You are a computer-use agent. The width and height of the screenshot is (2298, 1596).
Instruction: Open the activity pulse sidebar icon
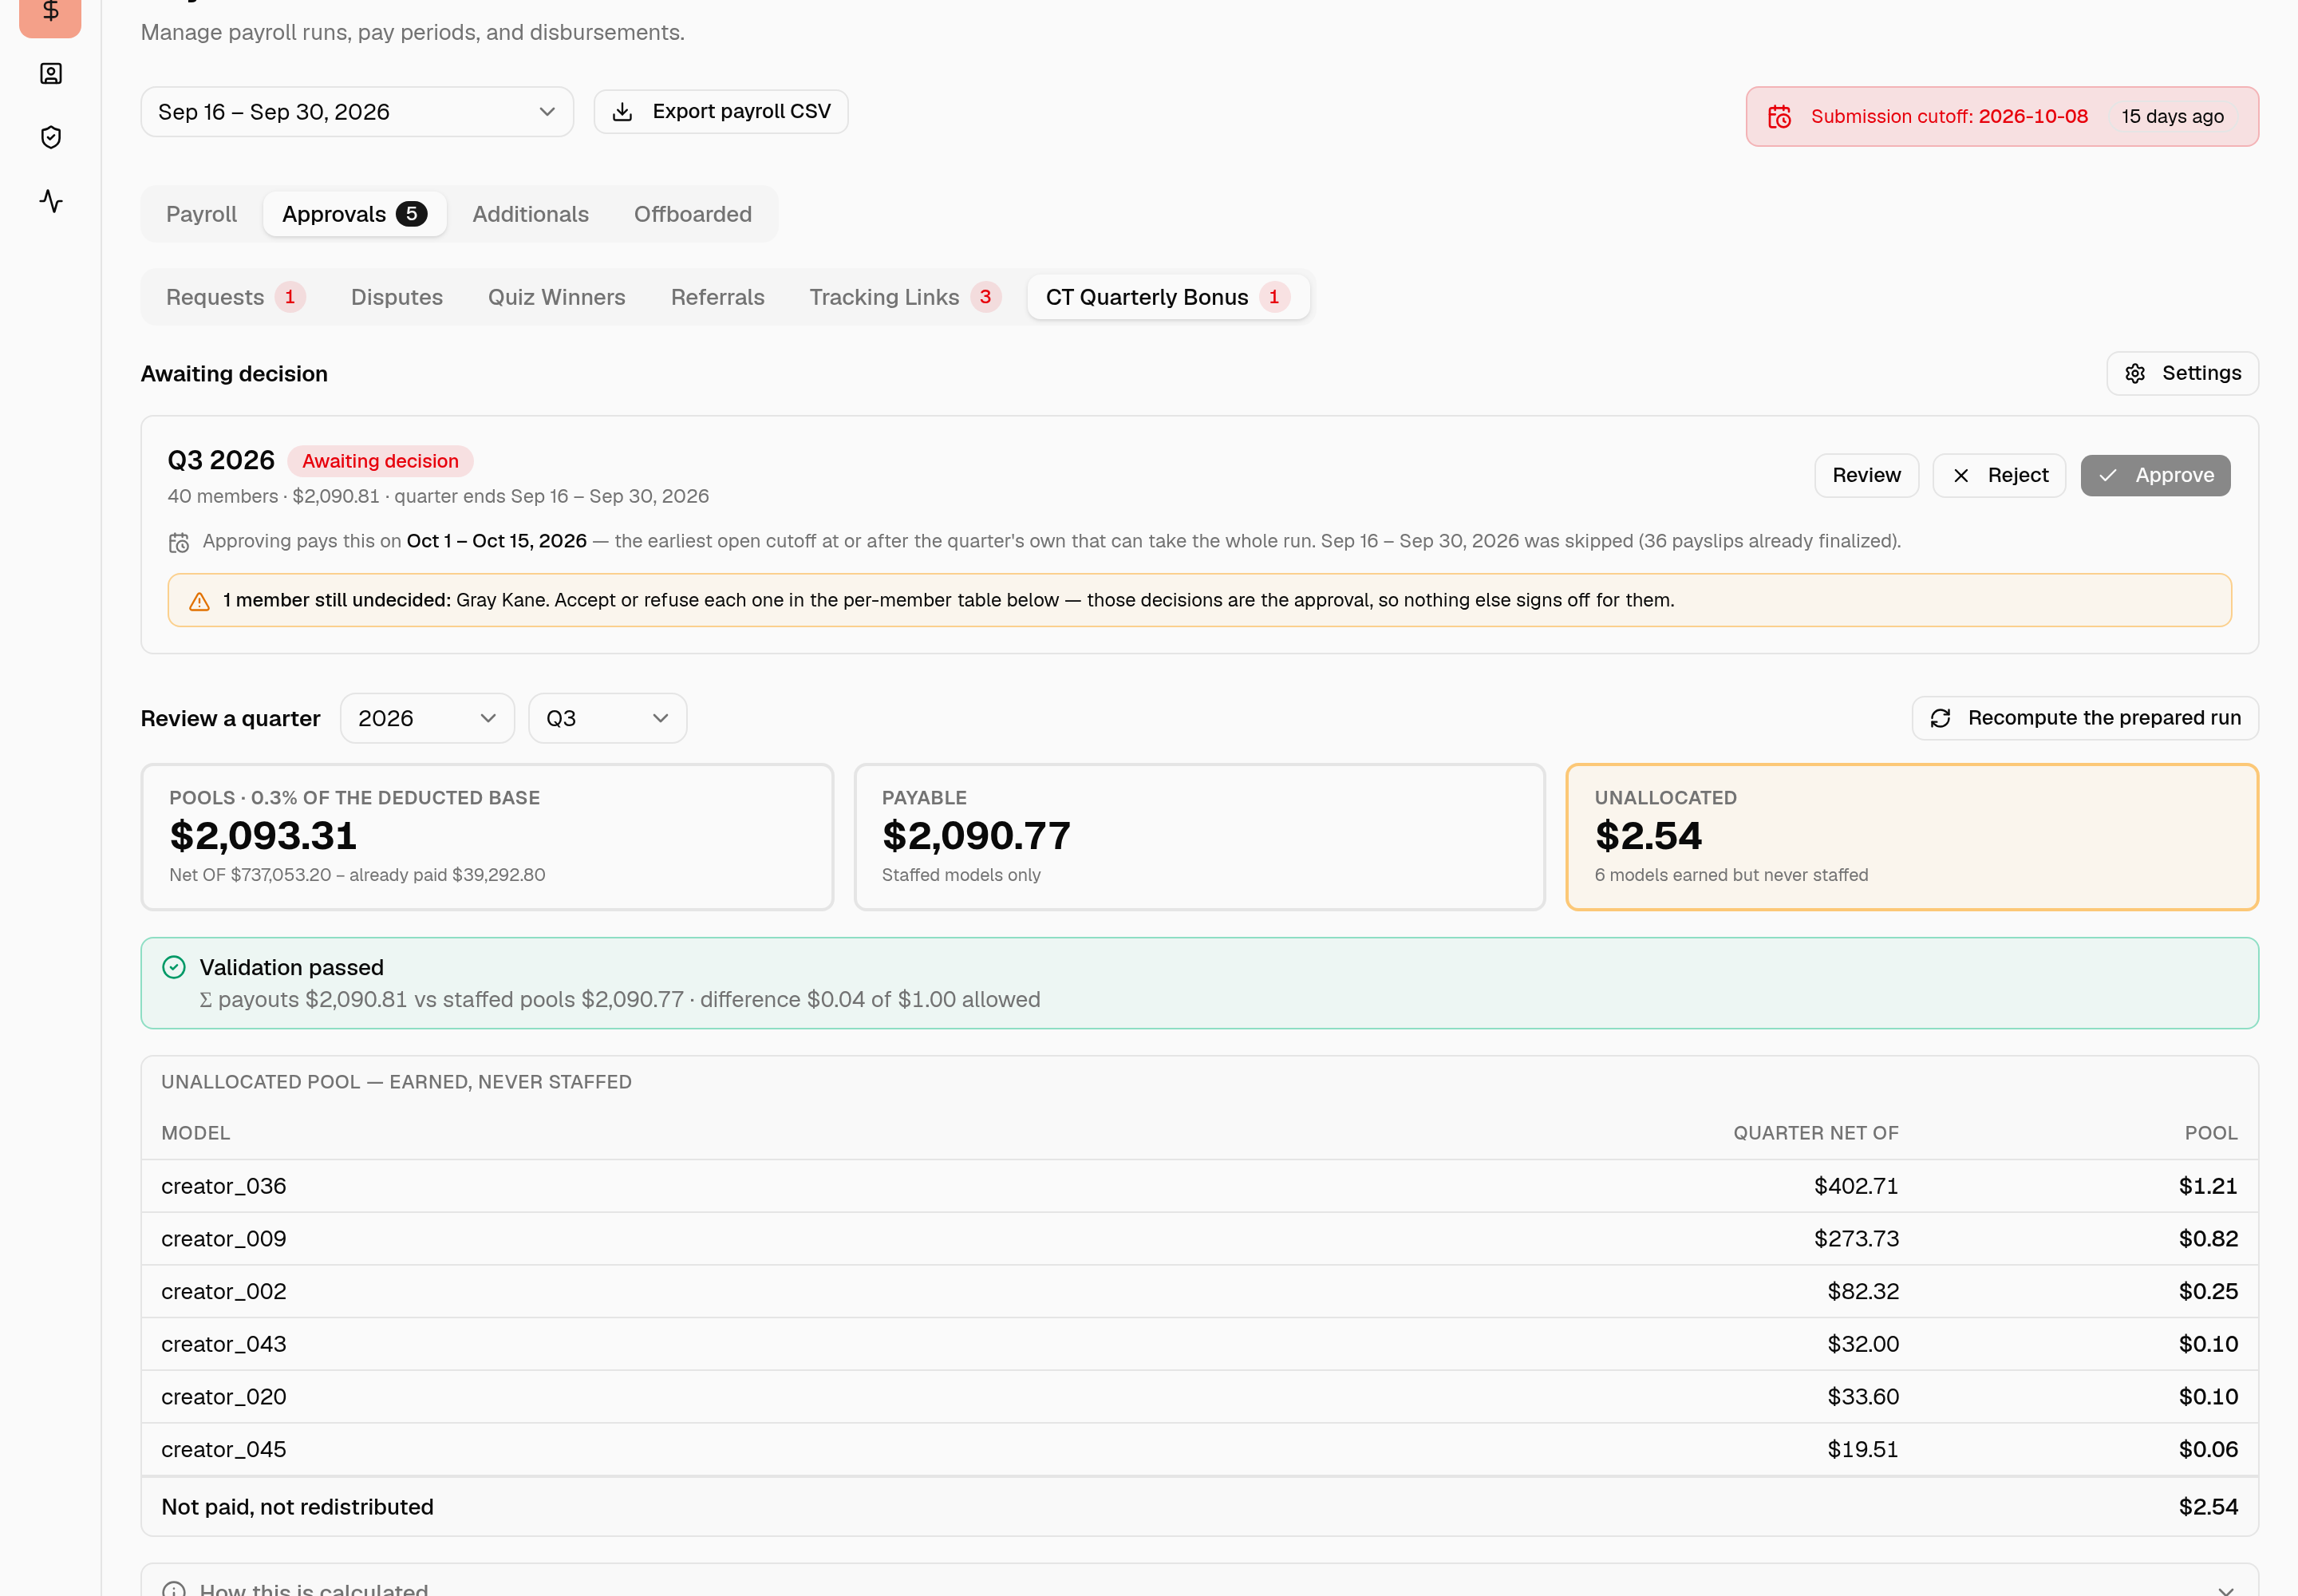pyautogui.click(x=51, y=201)
